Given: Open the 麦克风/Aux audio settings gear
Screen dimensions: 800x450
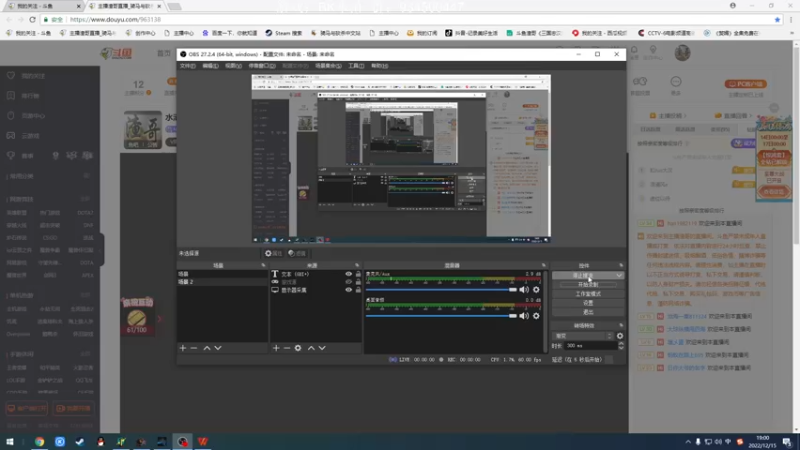Looking at the screenshot, I should tap(536, 289).
